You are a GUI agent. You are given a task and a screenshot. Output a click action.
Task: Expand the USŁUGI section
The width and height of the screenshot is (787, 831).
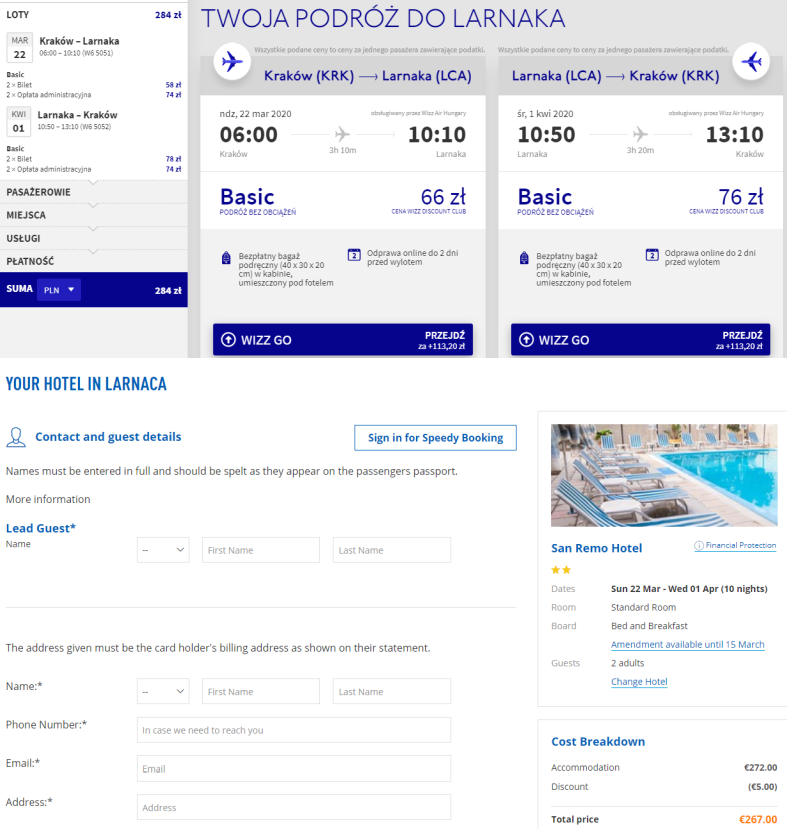(94, 238)
